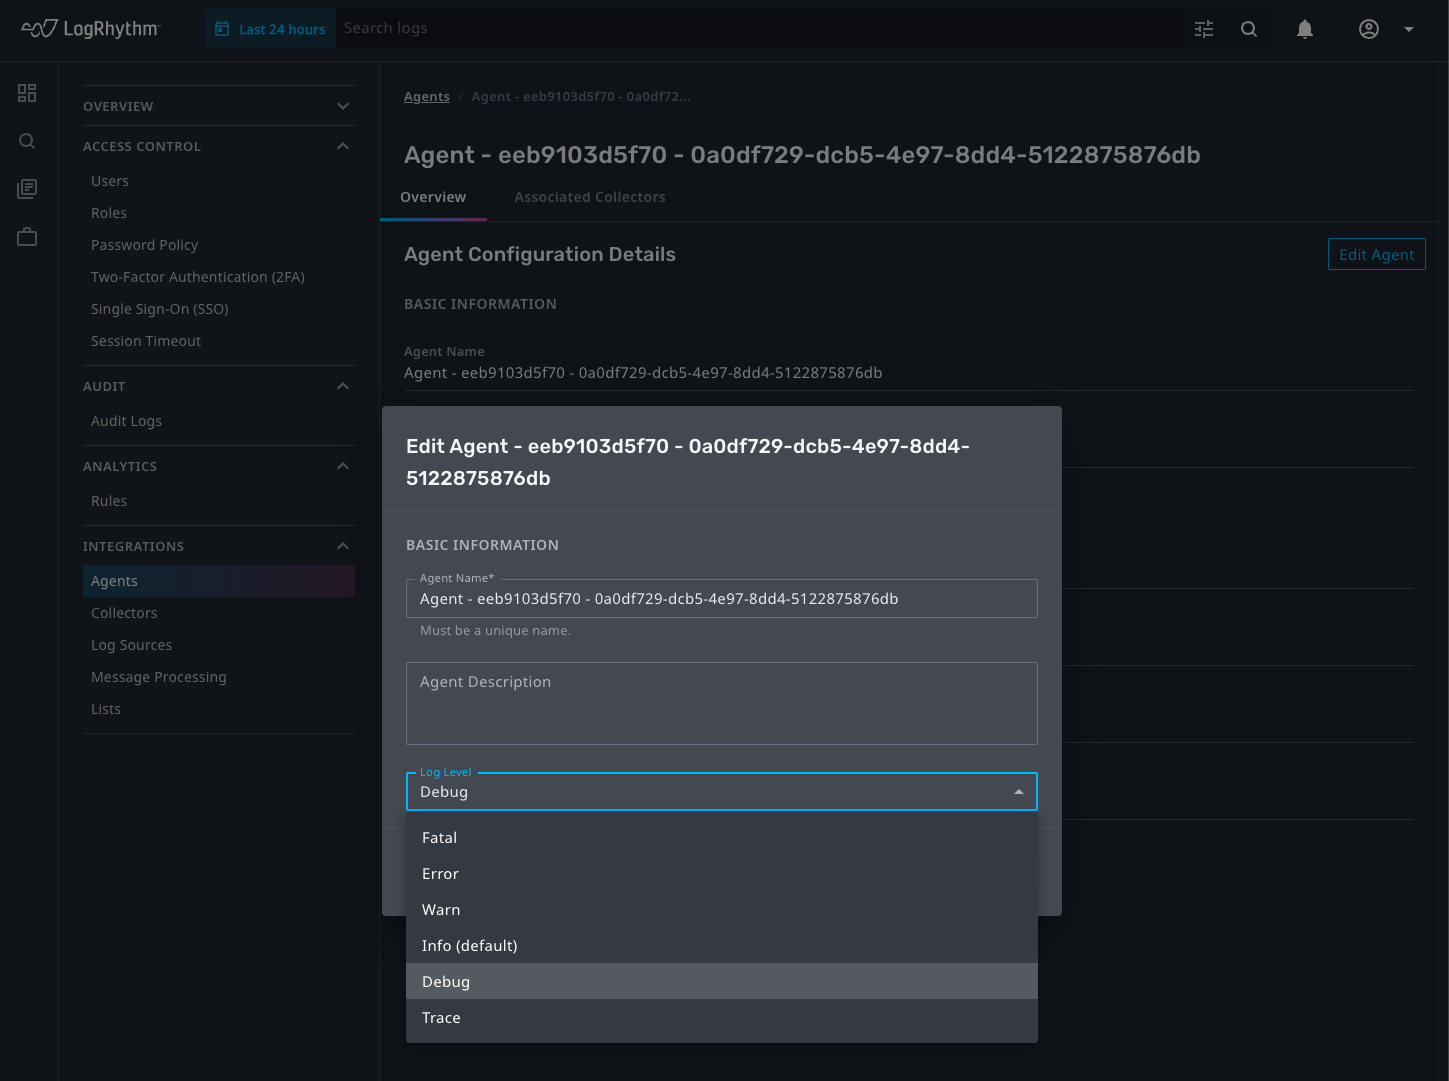Click the magnifier search icon in top bar
Viewport: 1449px width, 1081px height.
pyautogui.click(x=1249, y=29)
